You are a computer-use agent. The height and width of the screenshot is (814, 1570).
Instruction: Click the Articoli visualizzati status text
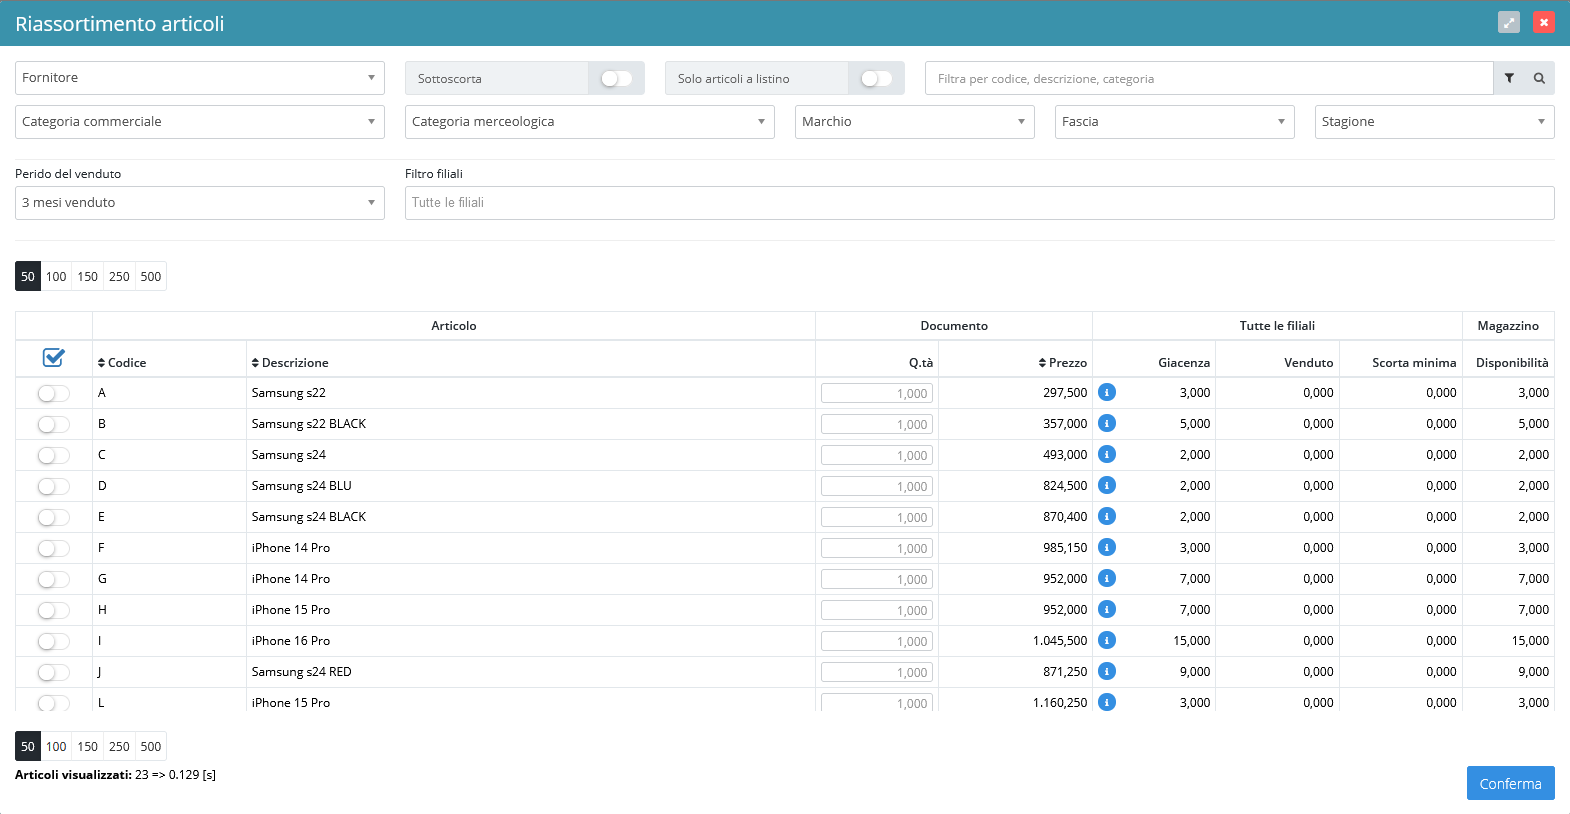click(x=115, y=775)
